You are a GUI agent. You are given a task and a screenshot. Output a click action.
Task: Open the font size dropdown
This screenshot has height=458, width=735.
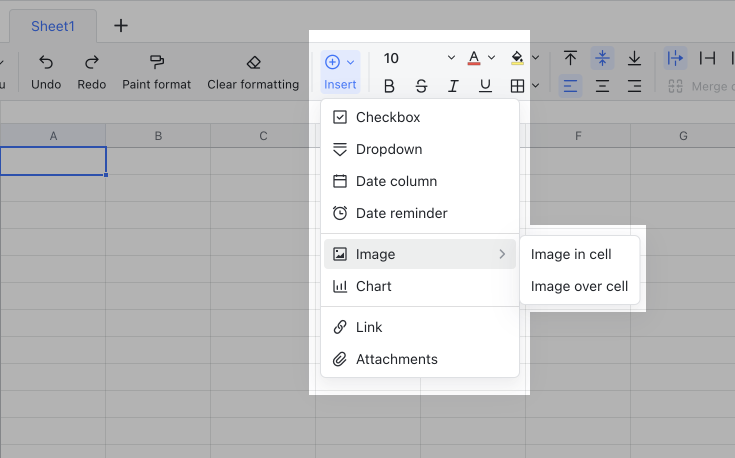coord(451,58)
